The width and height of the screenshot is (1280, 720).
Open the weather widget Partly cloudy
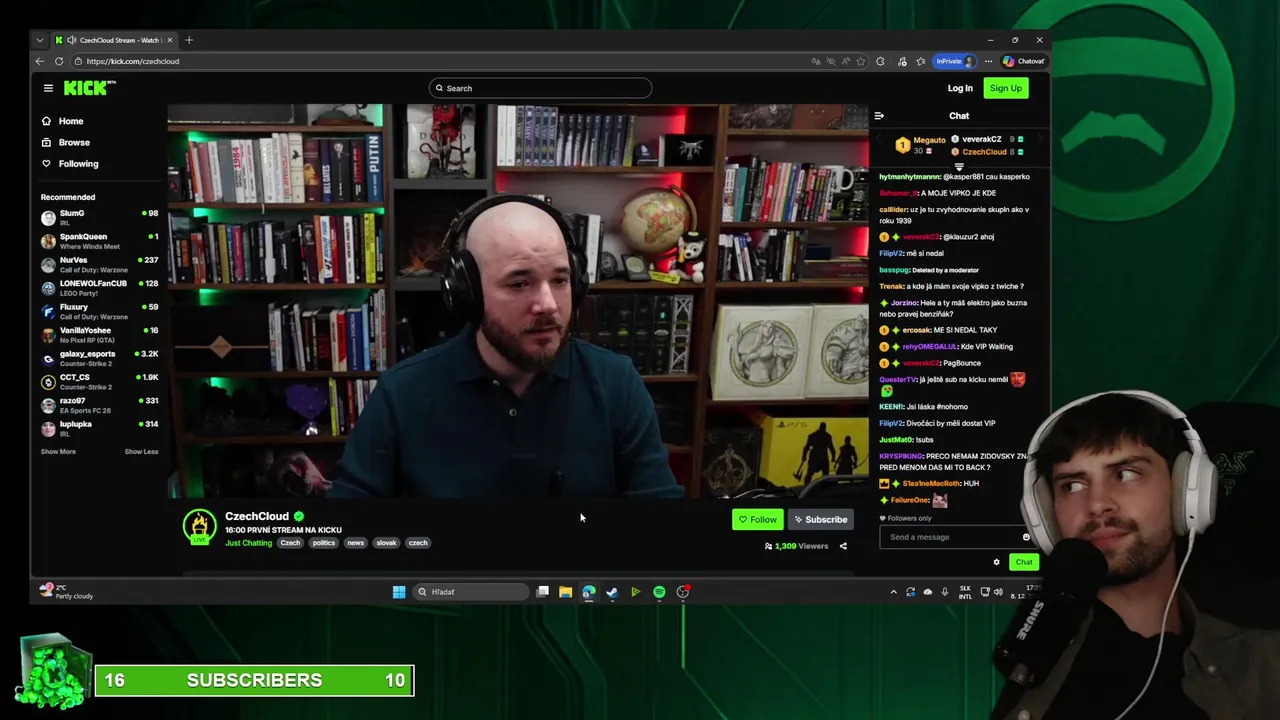68,591
